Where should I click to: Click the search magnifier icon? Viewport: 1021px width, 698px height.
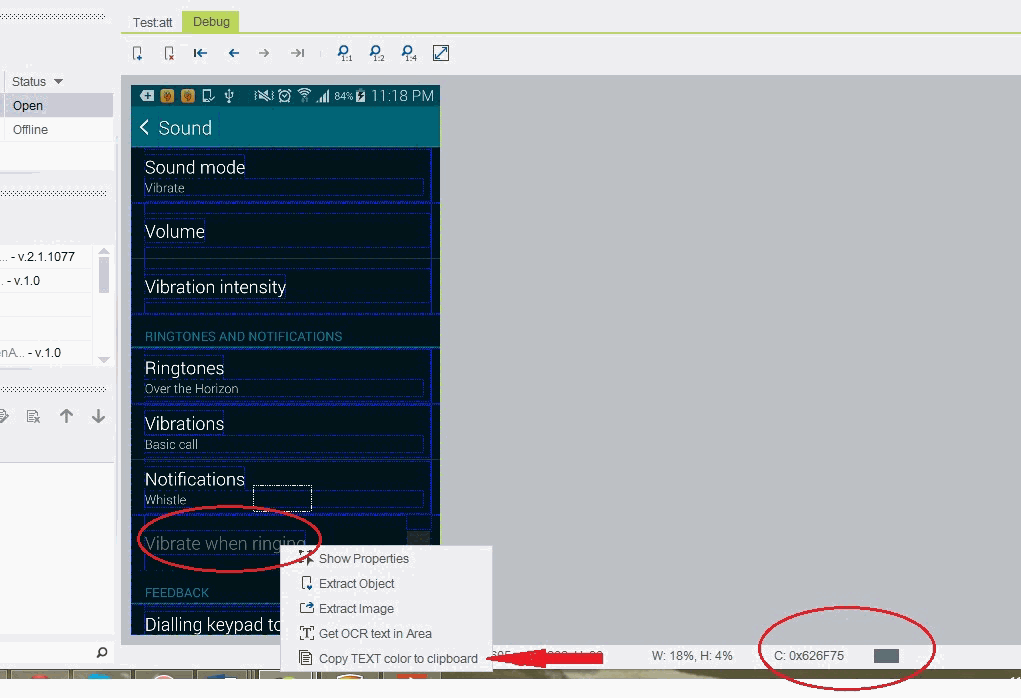point(101,653)
